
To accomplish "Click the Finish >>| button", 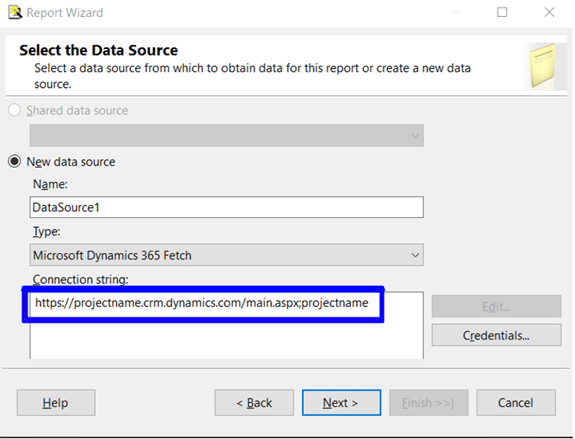I will (x=429, y=403).
